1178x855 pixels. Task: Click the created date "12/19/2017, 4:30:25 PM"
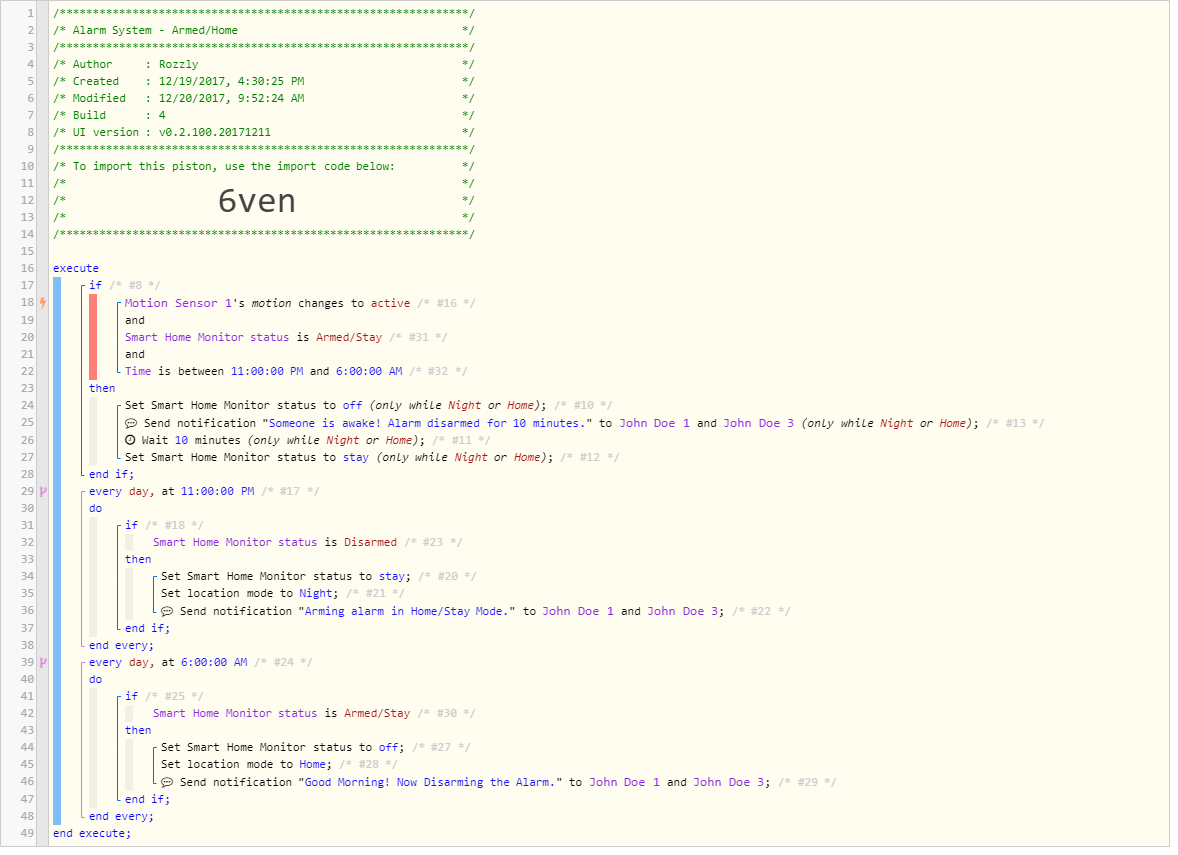click(231, 81)
